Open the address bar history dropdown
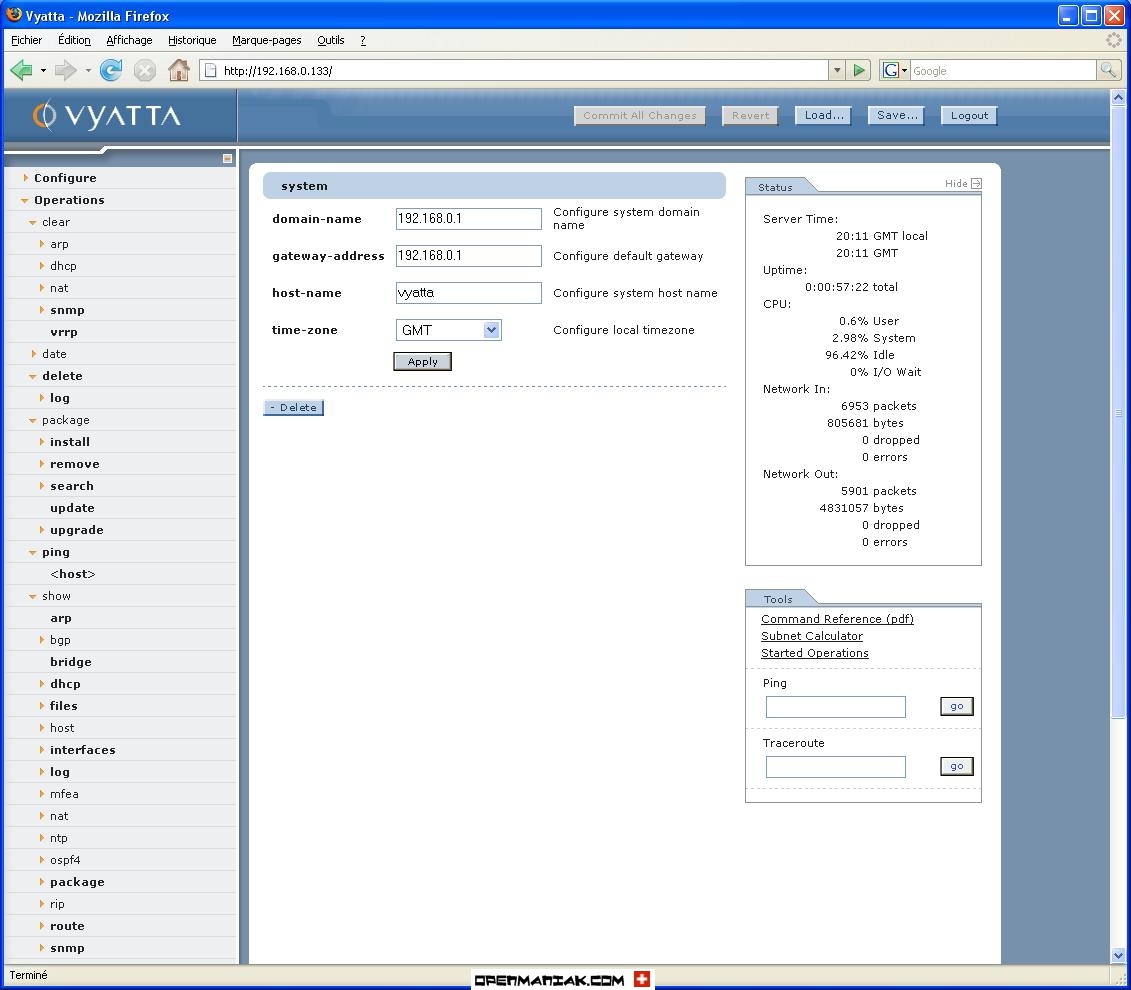This screenshot has height=990, width=1131. [x=837, y=70]
